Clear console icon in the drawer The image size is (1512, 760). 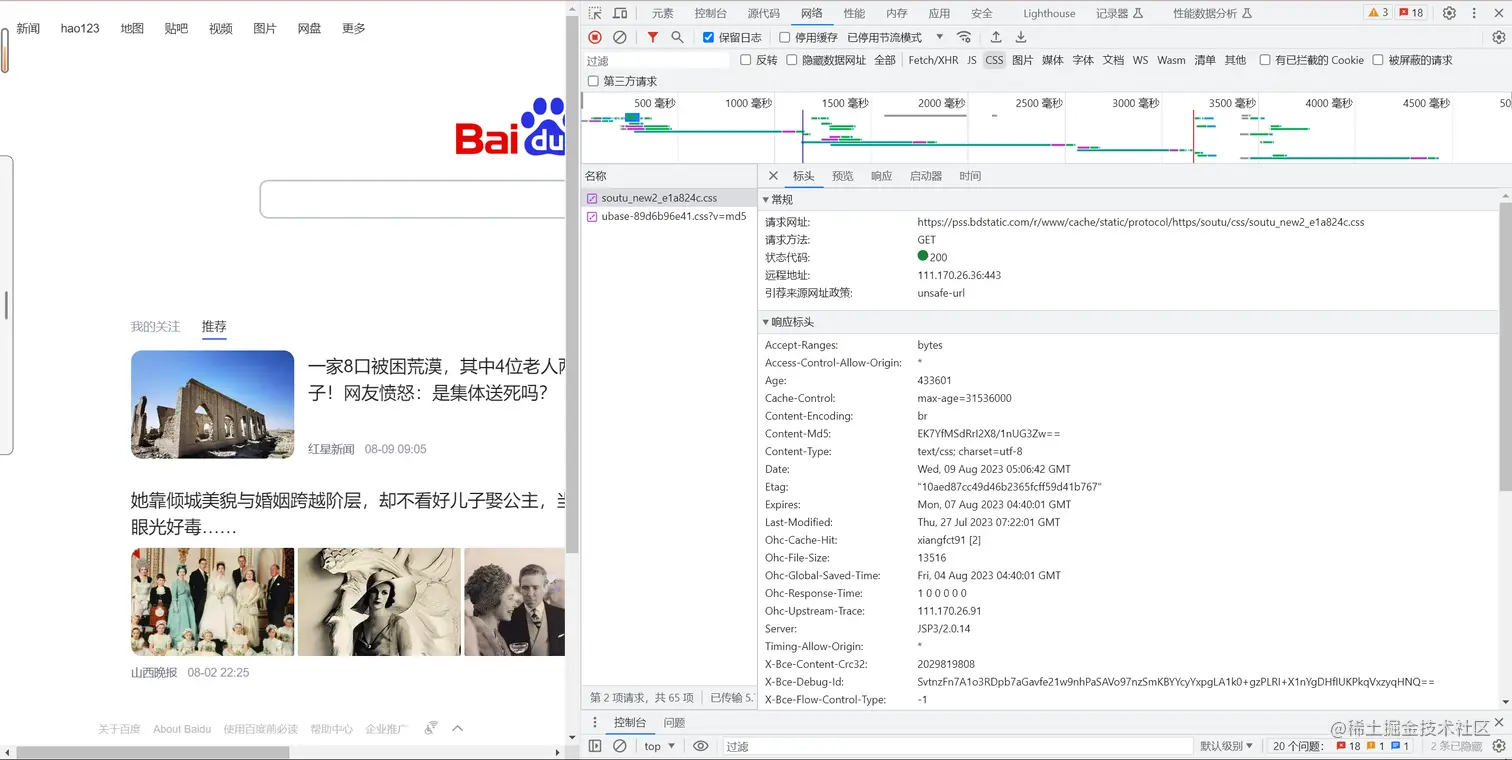pos(620,746)
